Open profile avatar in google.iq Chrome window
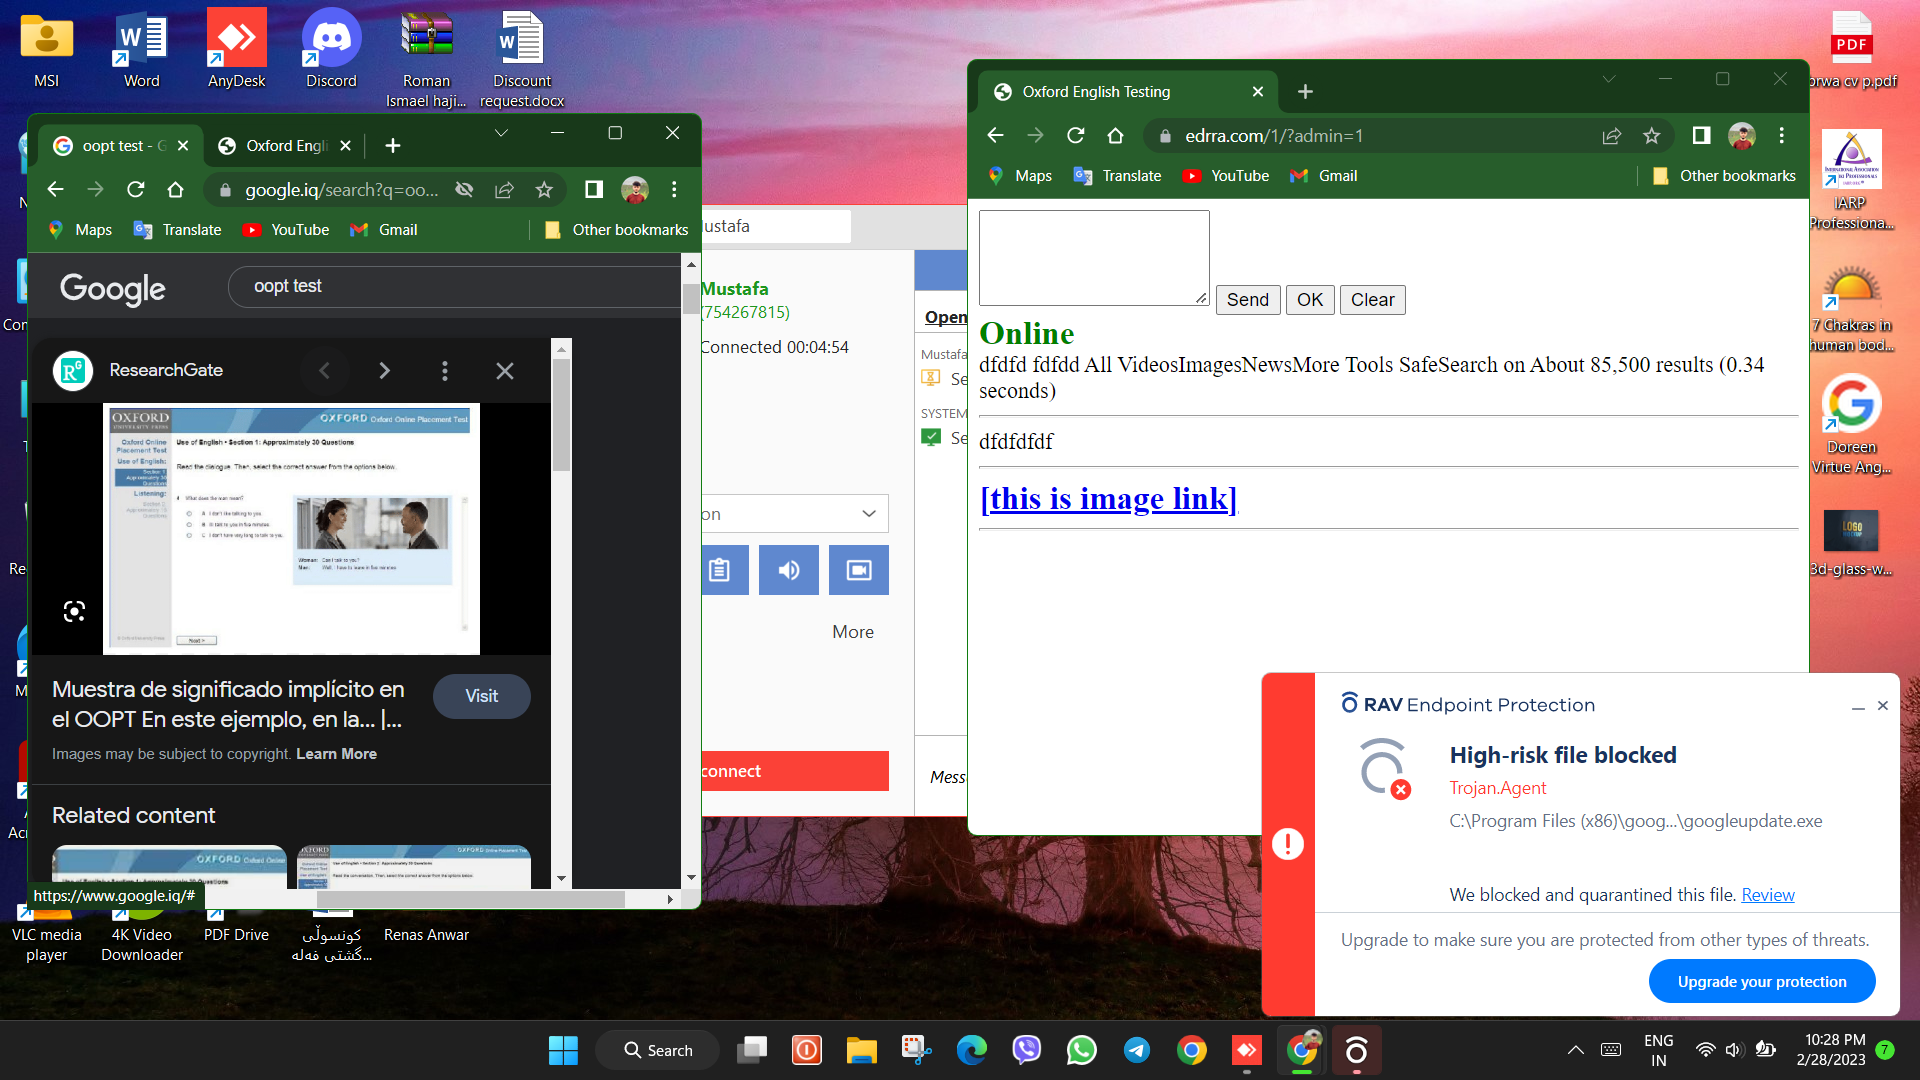Screen dimensions: 1920x1080 pyautogui.click(x=635, y=190)
